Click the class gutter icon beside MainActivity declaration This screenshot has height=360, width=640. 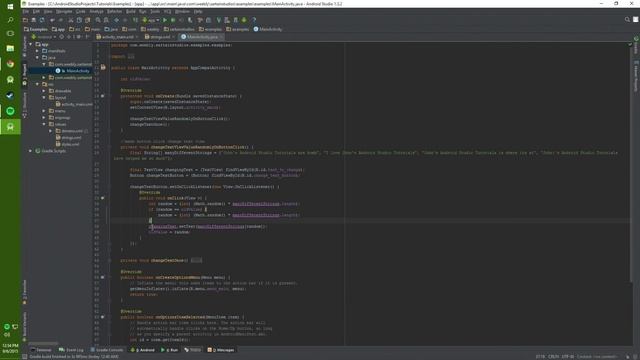[x=103, y=68]
